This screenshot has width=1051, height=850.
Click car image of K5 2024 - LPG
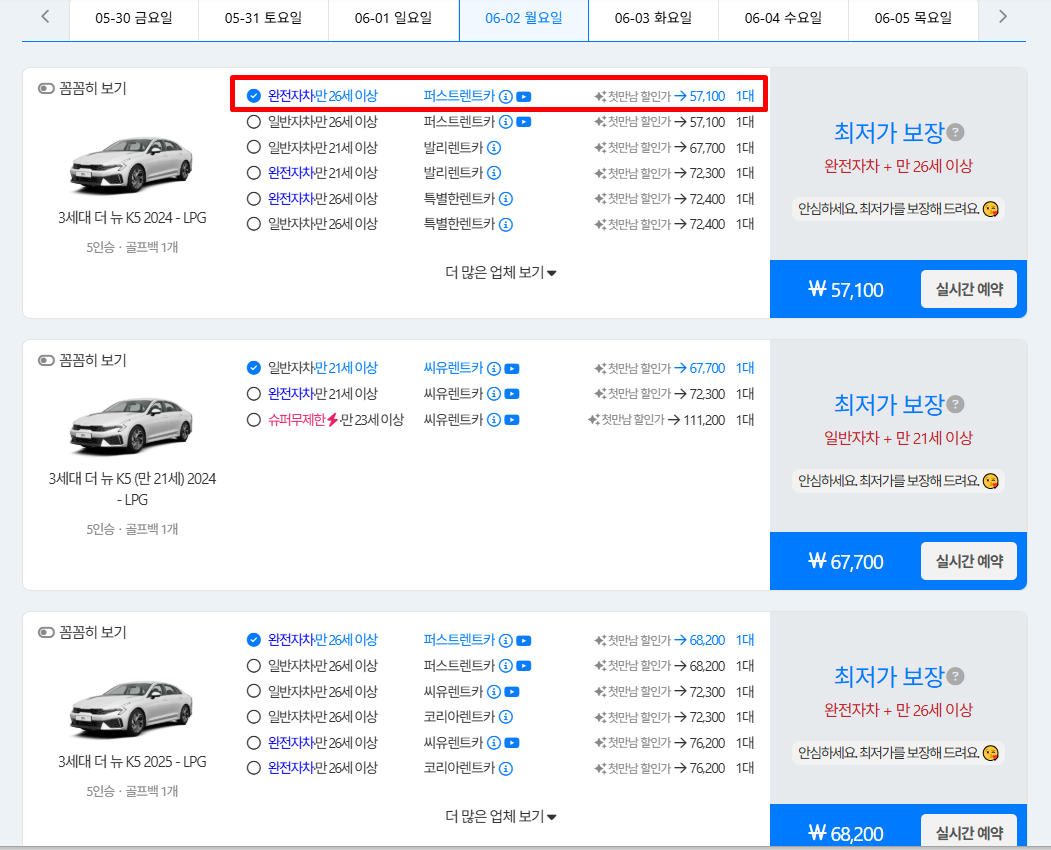(131, 164)
